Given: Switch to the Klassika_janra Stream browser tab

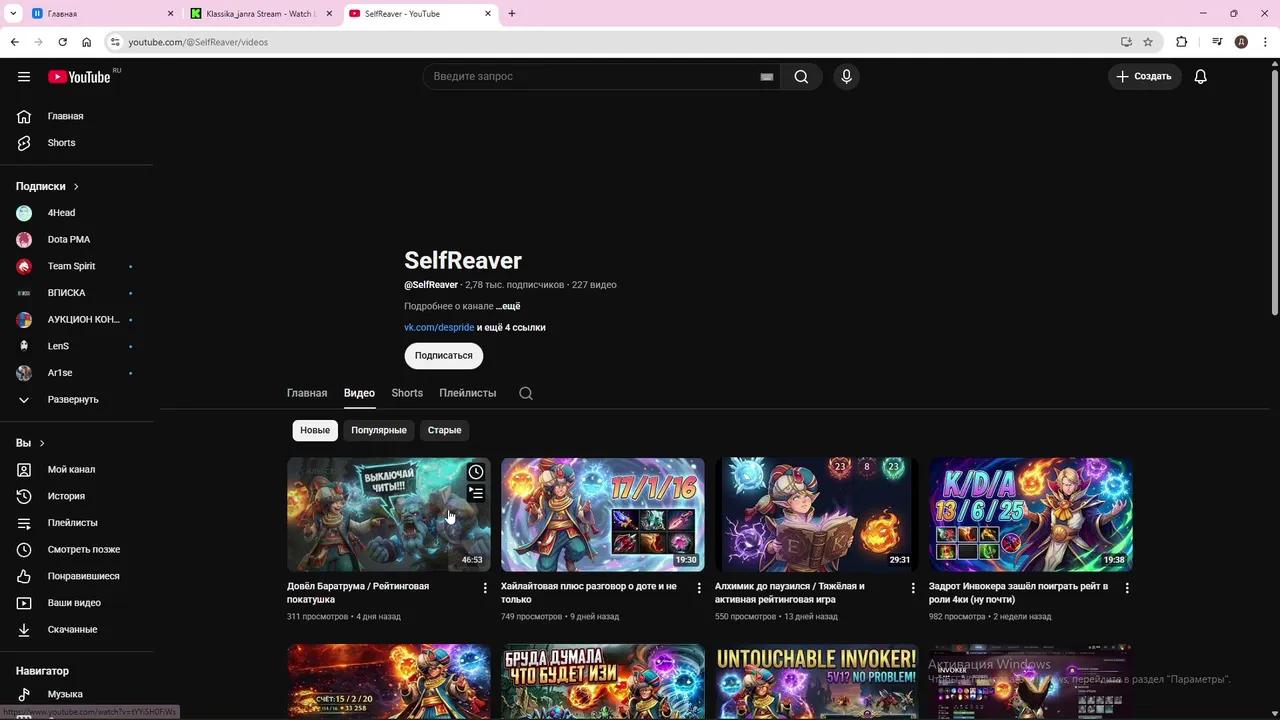Looking at the screenshot, I should coord(262,14).
